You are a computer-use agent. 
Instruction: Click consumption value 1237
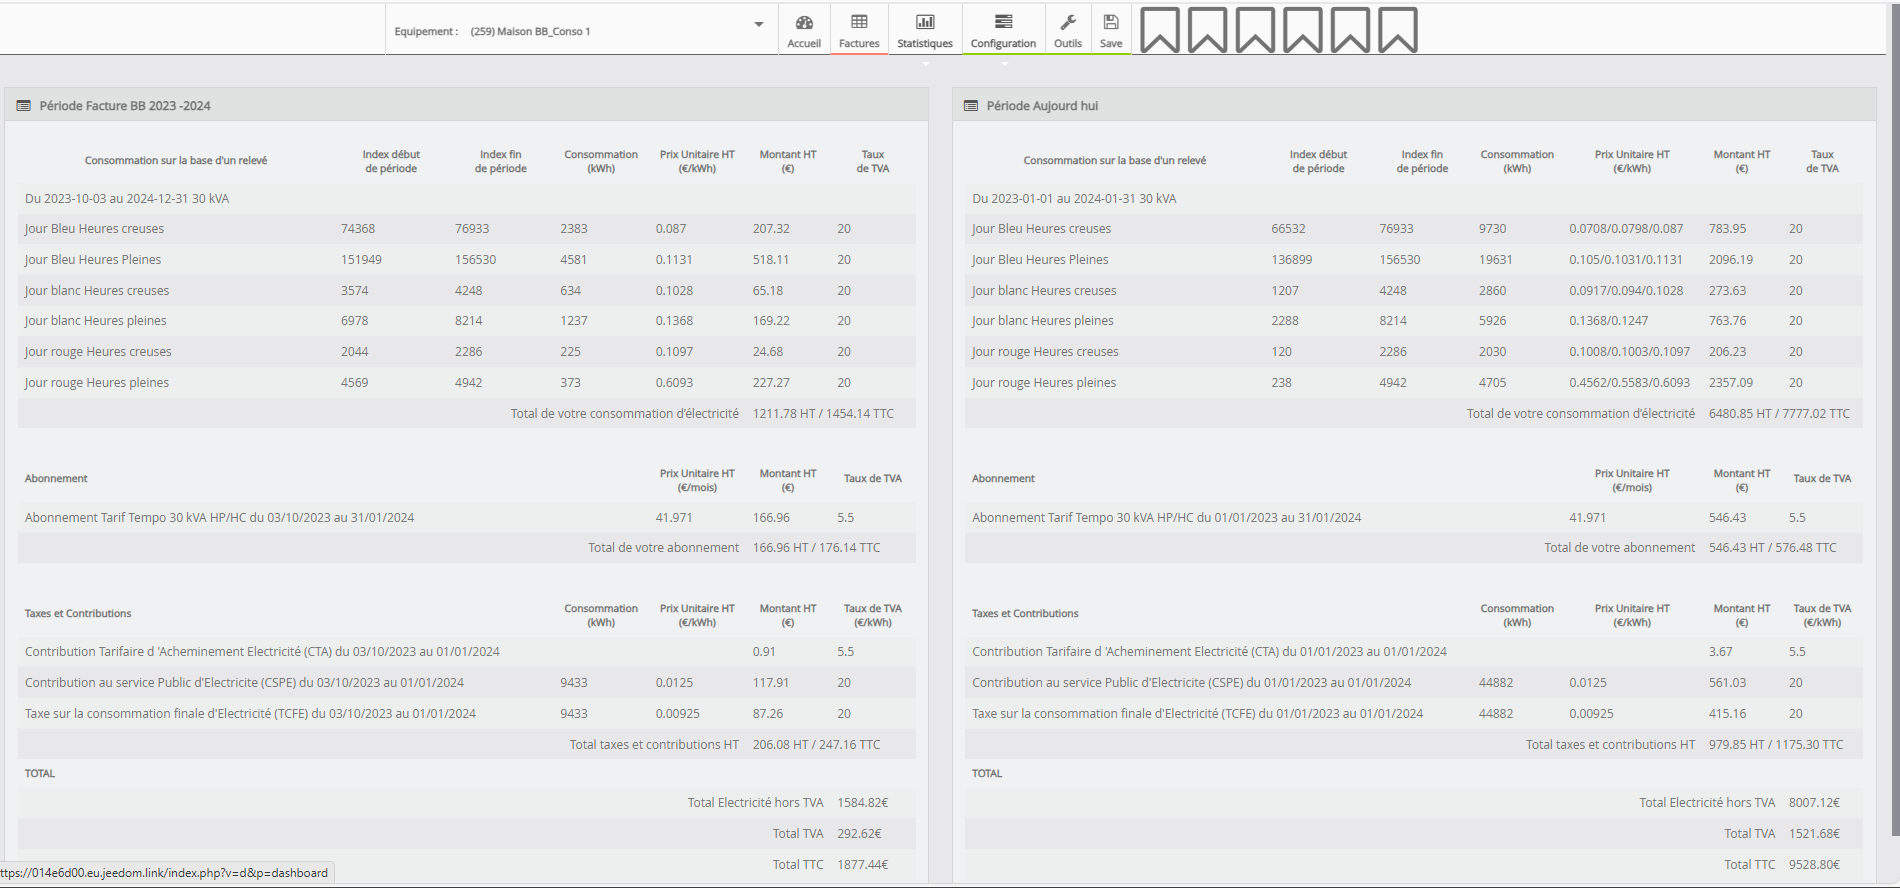[574, 321]
